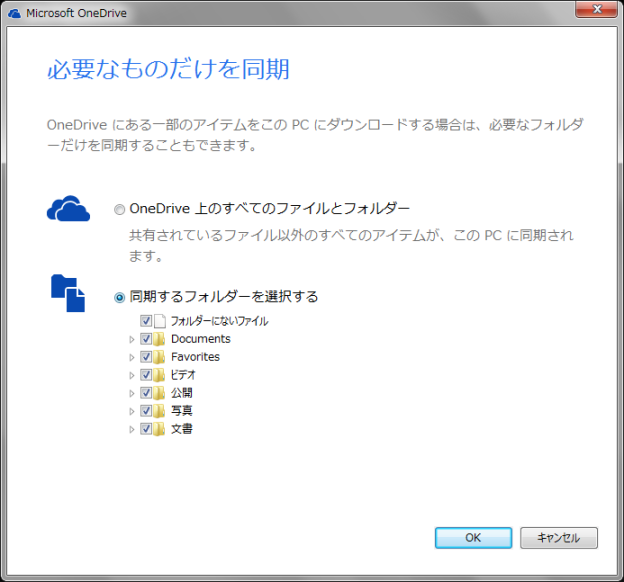Click the キャンセル button
The width and height of the screenshot is (624, 582).
[559, 538]
